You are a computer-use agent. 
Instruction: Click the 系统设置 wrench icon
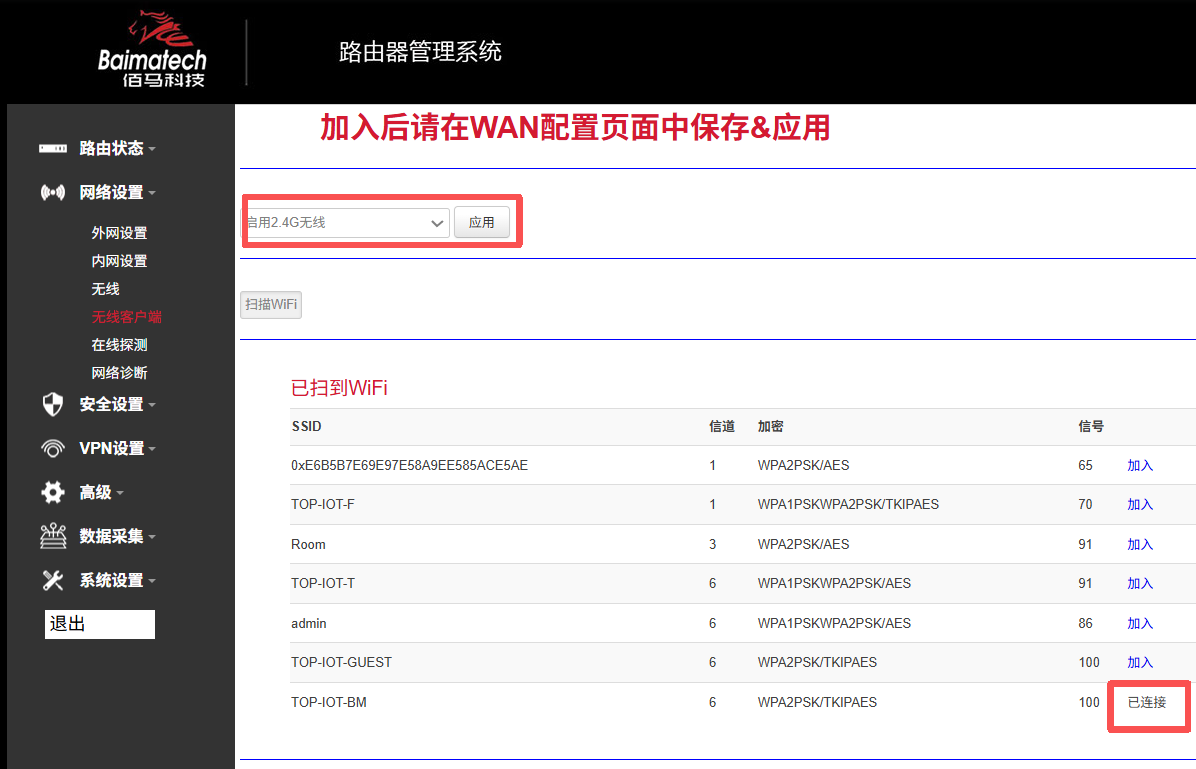click(x=52, y=580)
